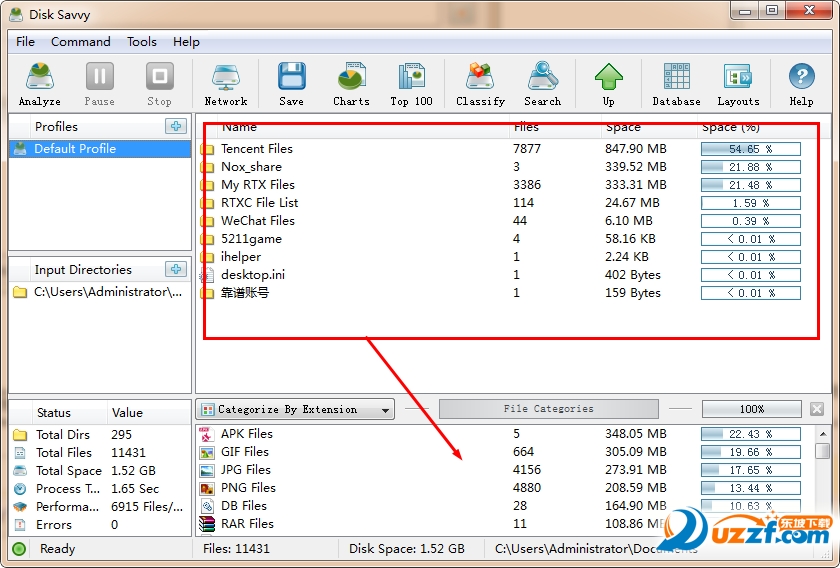Click the Status column header
Image resolution: width=840 pixels, height=568 pixels.
[x=54, y=413]
